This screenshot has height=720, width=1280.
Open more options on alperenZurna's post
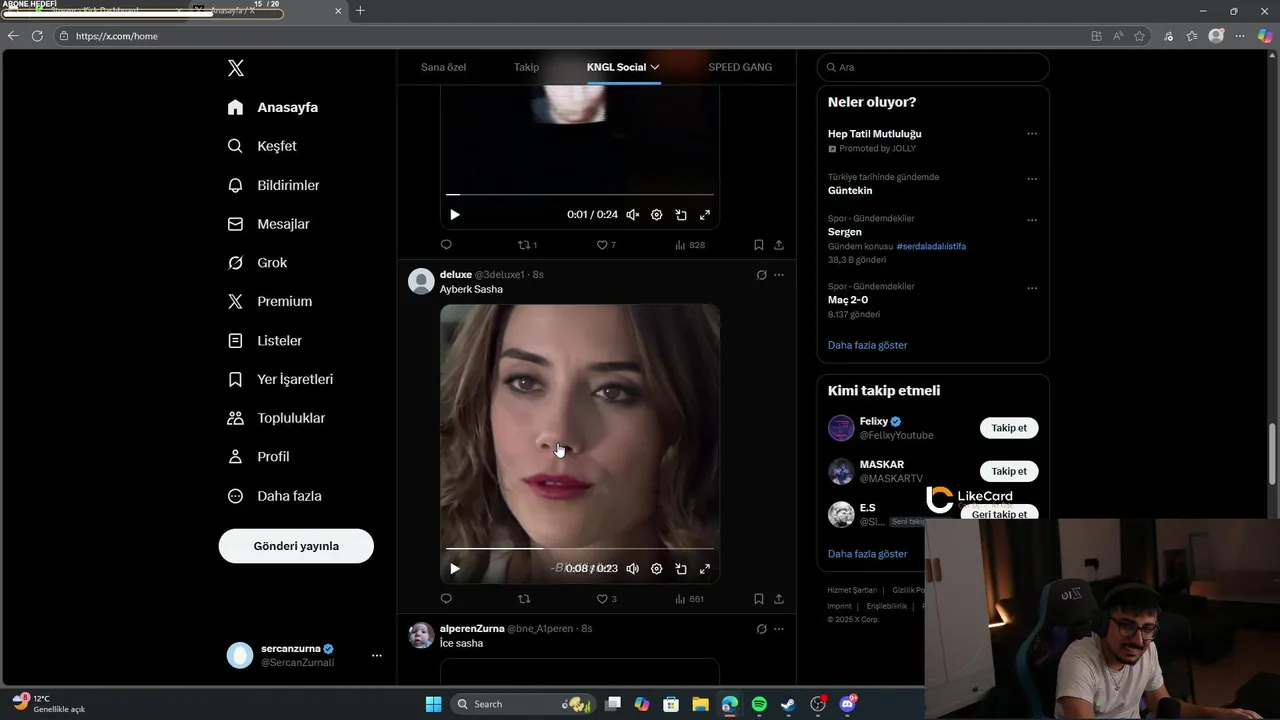click(x=779, y=629)
